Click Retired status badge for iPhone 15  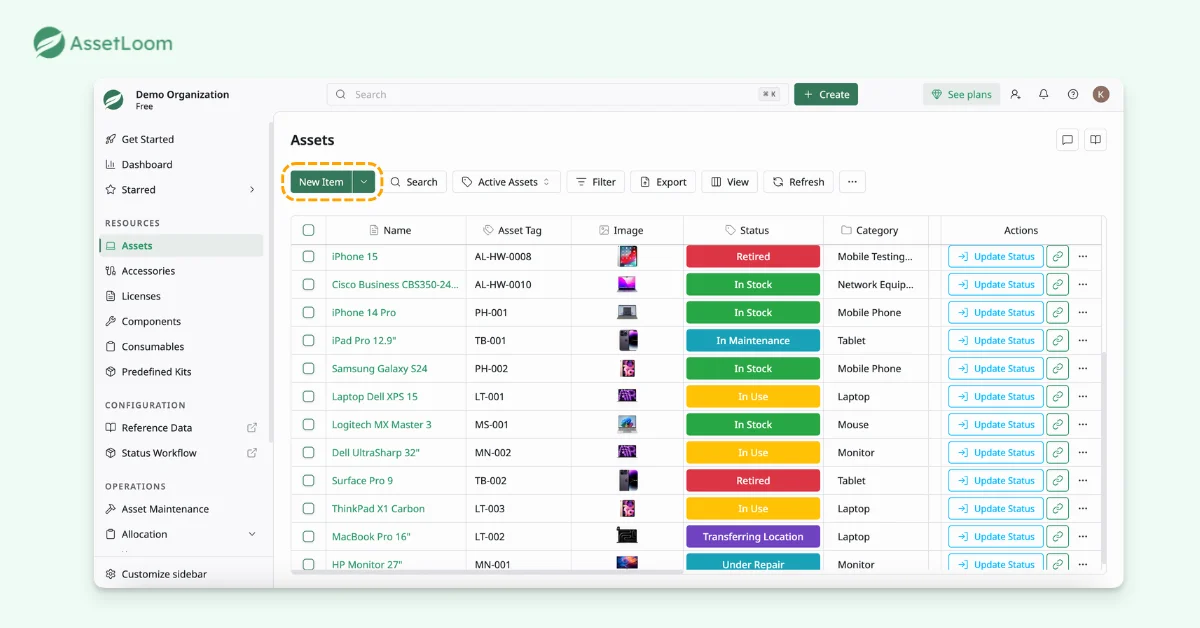point(753,257)
